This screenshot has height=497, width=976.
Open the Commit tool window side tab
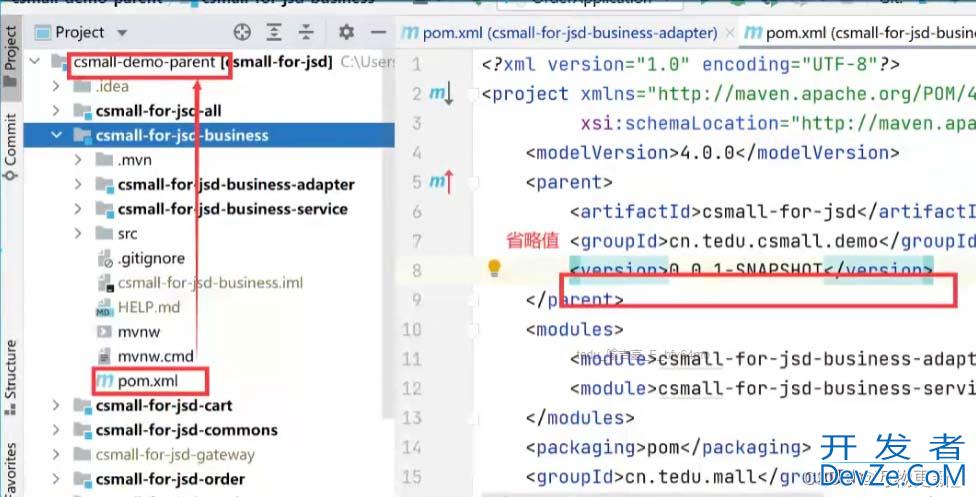[x=11, y=147]
